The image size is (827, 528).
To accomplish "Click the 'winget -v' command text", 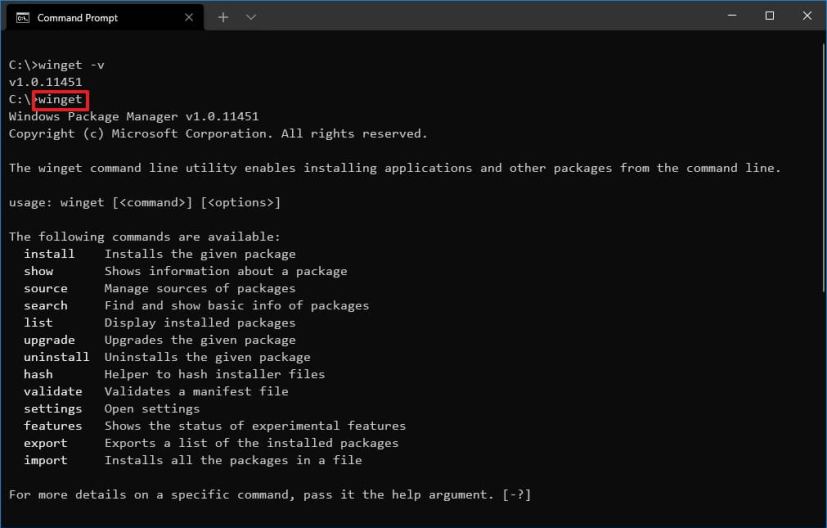I will [x=71, y=65].
